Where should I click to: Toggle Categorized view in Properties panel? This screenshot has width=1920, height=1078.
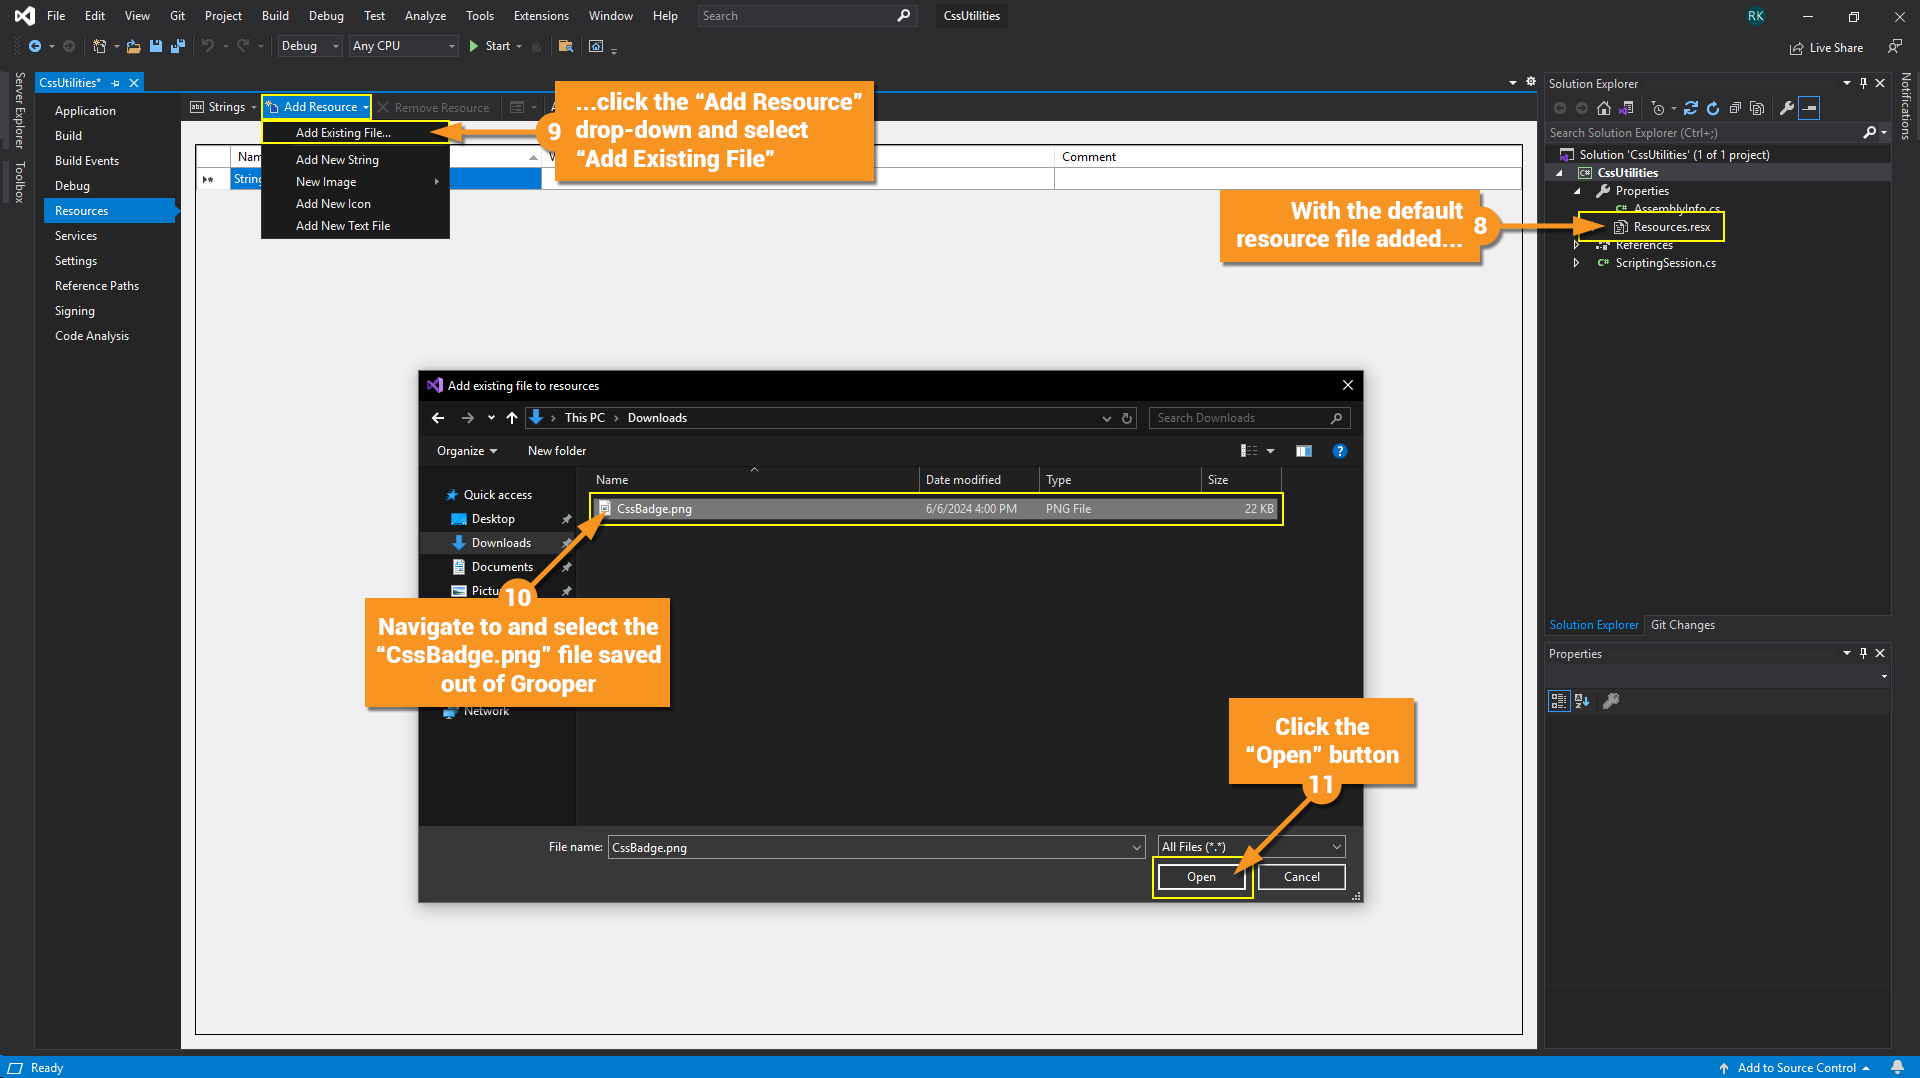point(1559,701)
